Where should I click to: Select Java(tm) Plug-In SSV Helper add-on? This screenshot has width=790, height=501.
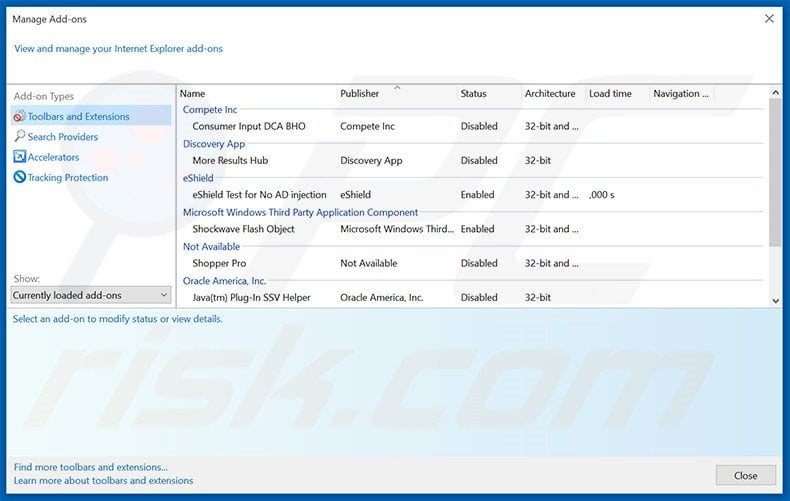tap(251, 297)
